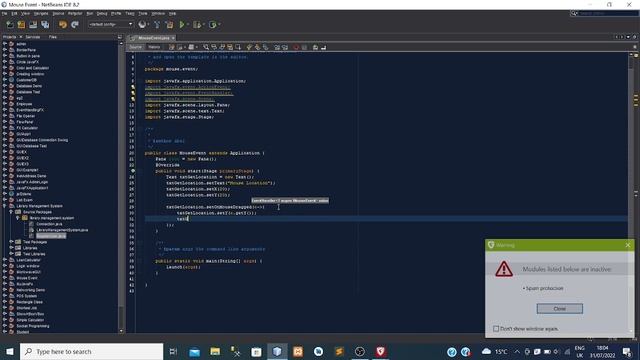Expand the Test Packages node
The height and width of the screenshot is (360, 640).
pyautogui.click(x=11, y=242)
